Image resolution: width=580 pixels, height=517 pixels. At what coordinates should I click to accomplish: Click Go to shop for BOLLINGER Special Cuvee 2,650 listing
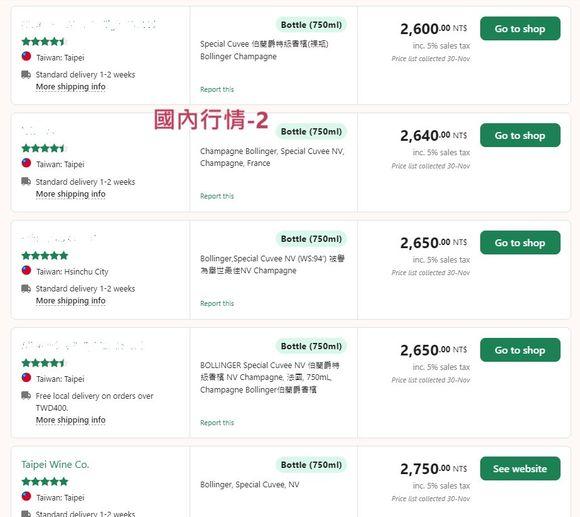(520, 350)
